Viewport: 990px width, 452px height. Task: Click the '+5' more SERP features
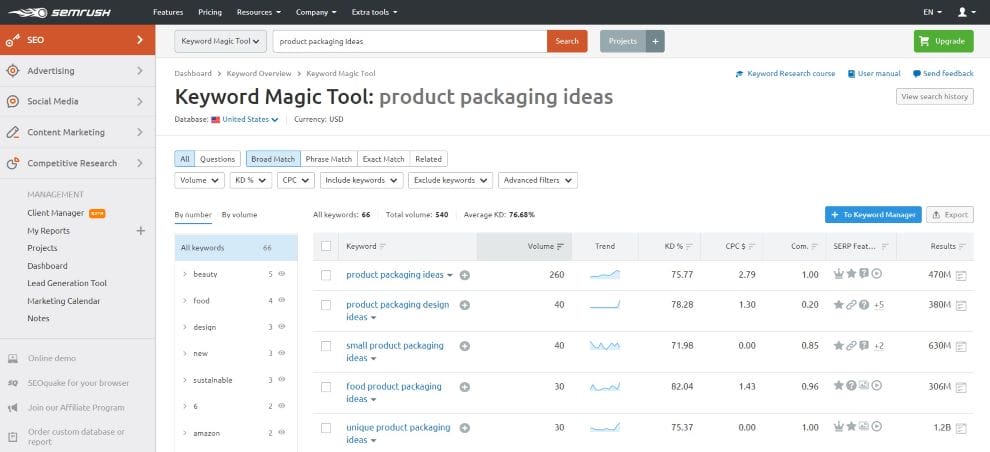click(879, 305)
